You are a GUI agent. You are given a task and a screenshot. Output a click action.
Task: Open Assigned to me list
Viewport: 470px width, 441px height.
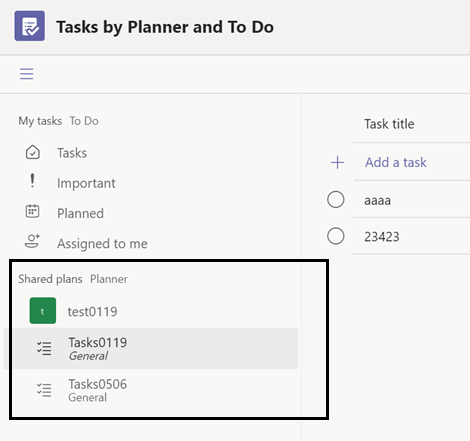[x=102, y=244]
